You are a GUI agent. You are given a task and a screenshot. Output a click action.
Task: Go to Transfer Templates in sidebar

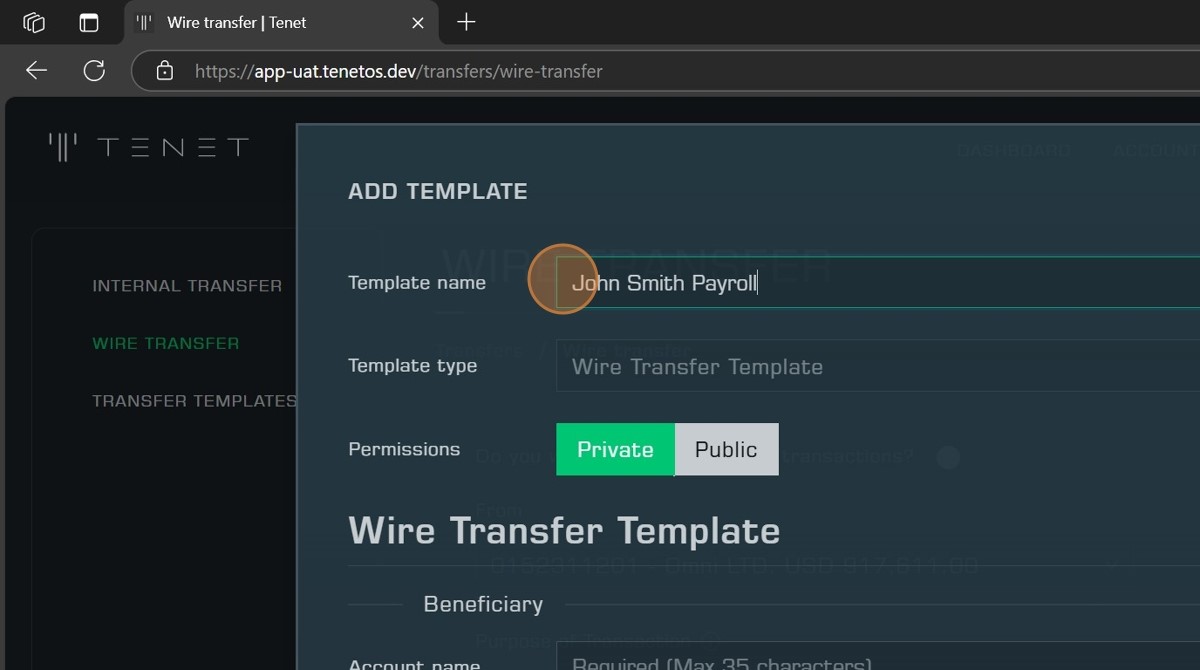tap(194, 401)
